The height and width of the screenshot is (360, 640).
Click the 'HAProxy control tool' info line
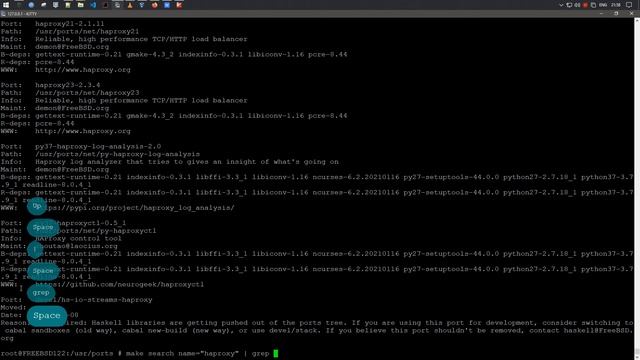point(78,238)
